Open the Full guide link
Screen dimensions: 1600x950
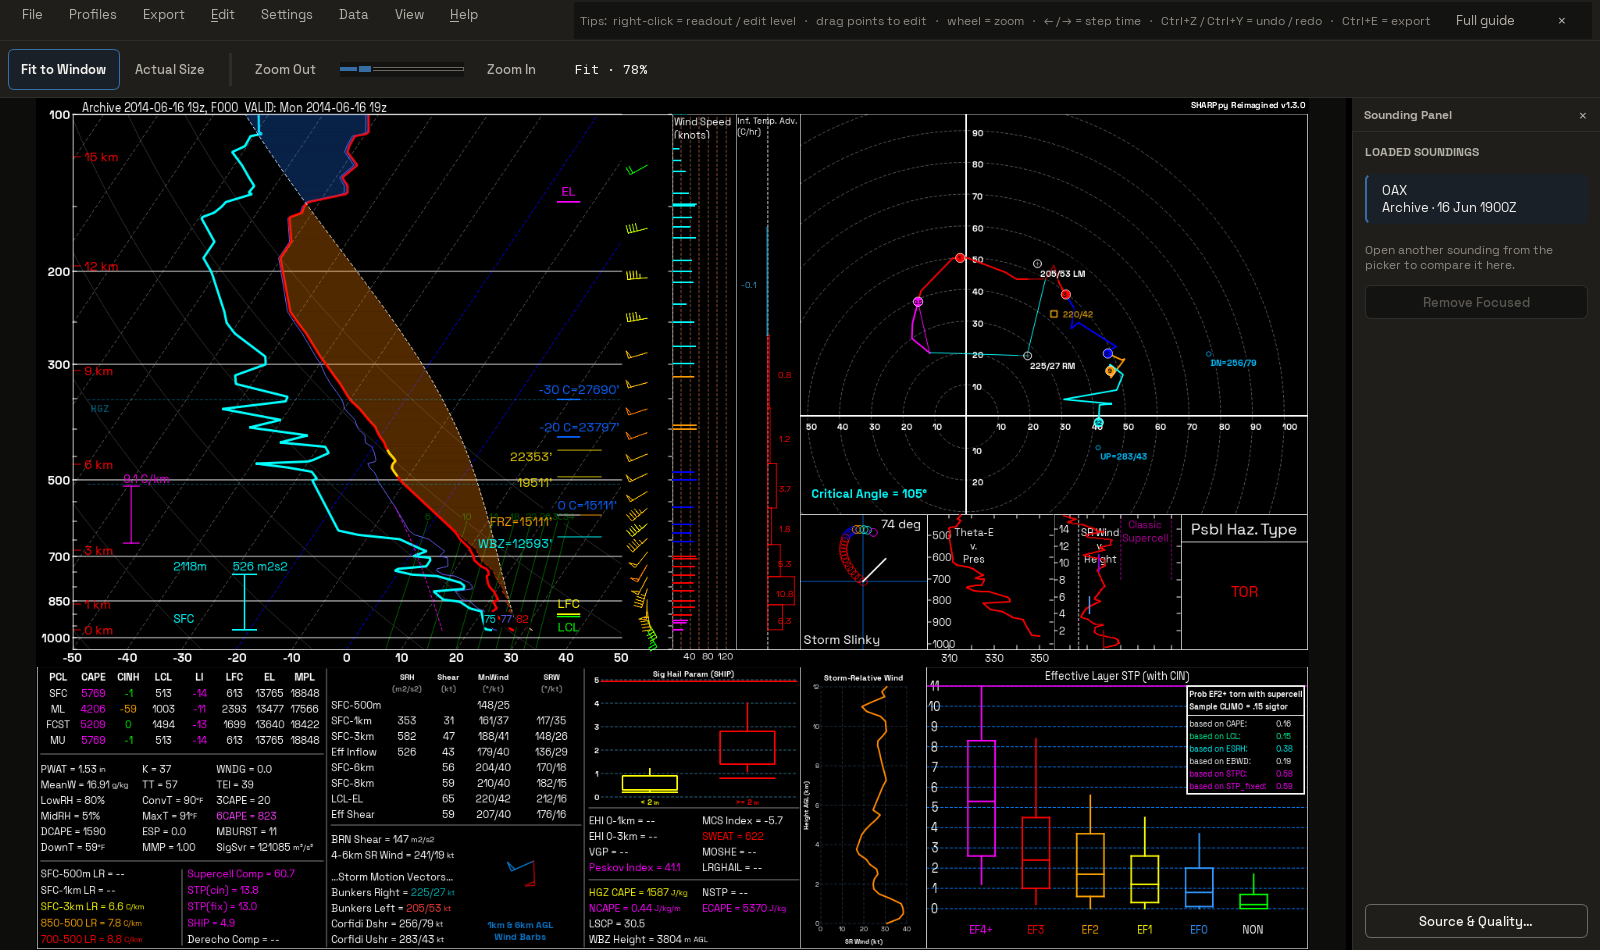point(1484,20)
